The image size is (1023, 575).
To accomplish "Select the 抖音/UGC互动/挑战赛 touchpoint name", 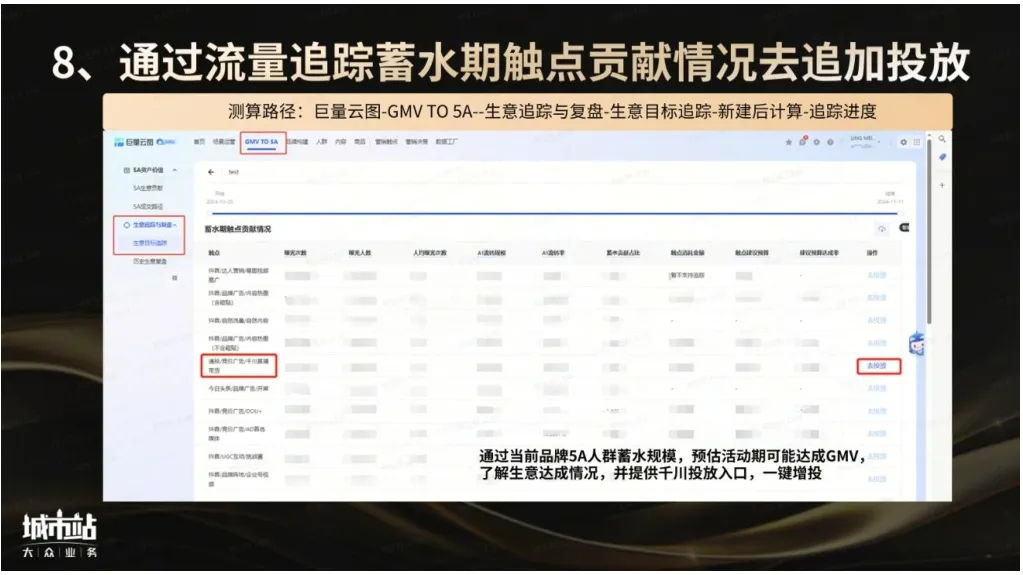I will pyautogui.click(x=236, y=456).
